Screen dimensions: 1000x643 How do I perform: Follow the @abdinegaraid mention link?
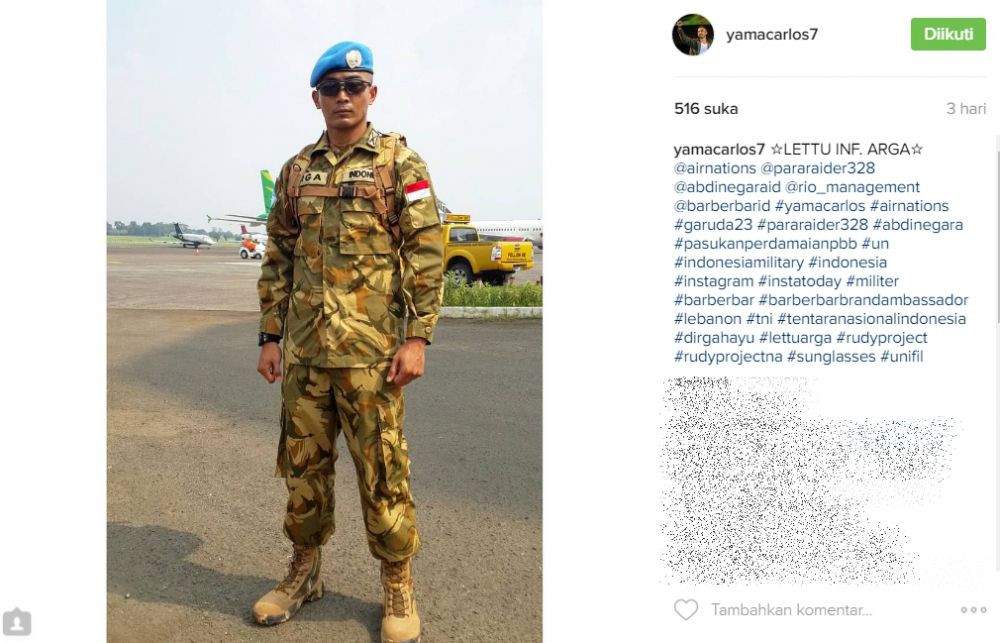pyautogui.click(x=727, y=187)
